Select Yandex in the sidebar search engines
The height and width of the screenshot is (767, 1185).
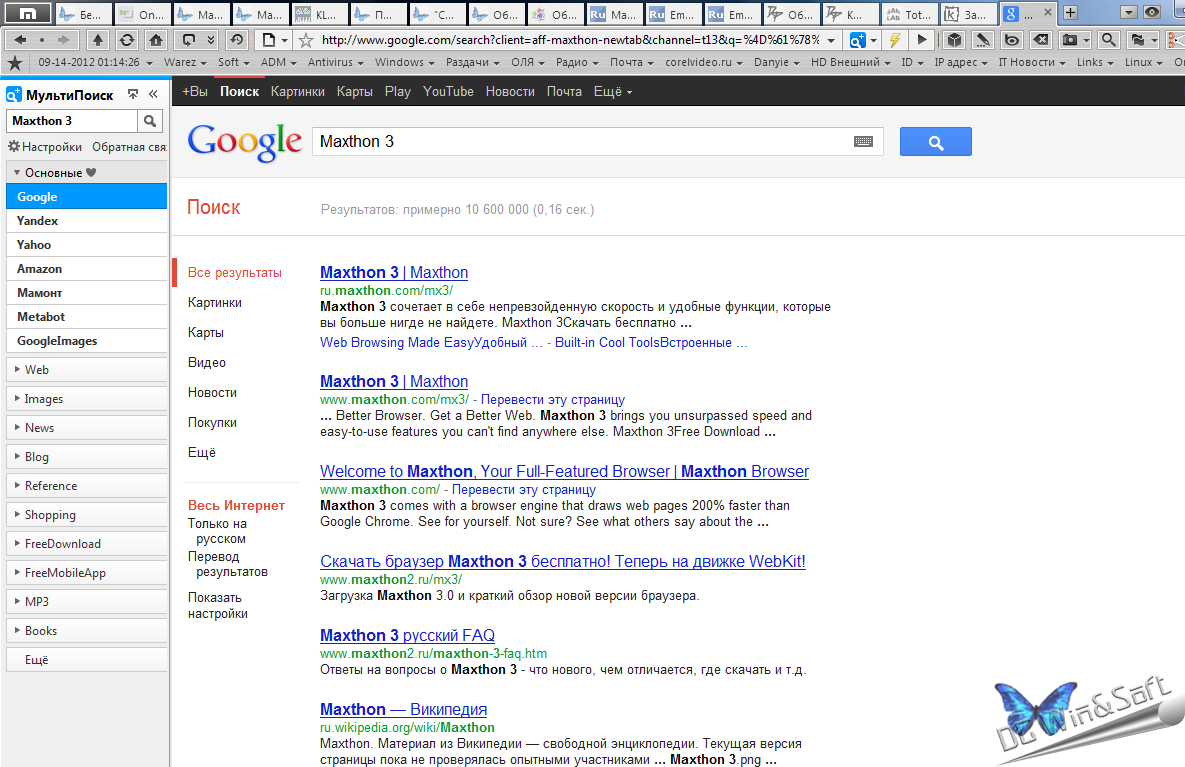coord(38,221)
